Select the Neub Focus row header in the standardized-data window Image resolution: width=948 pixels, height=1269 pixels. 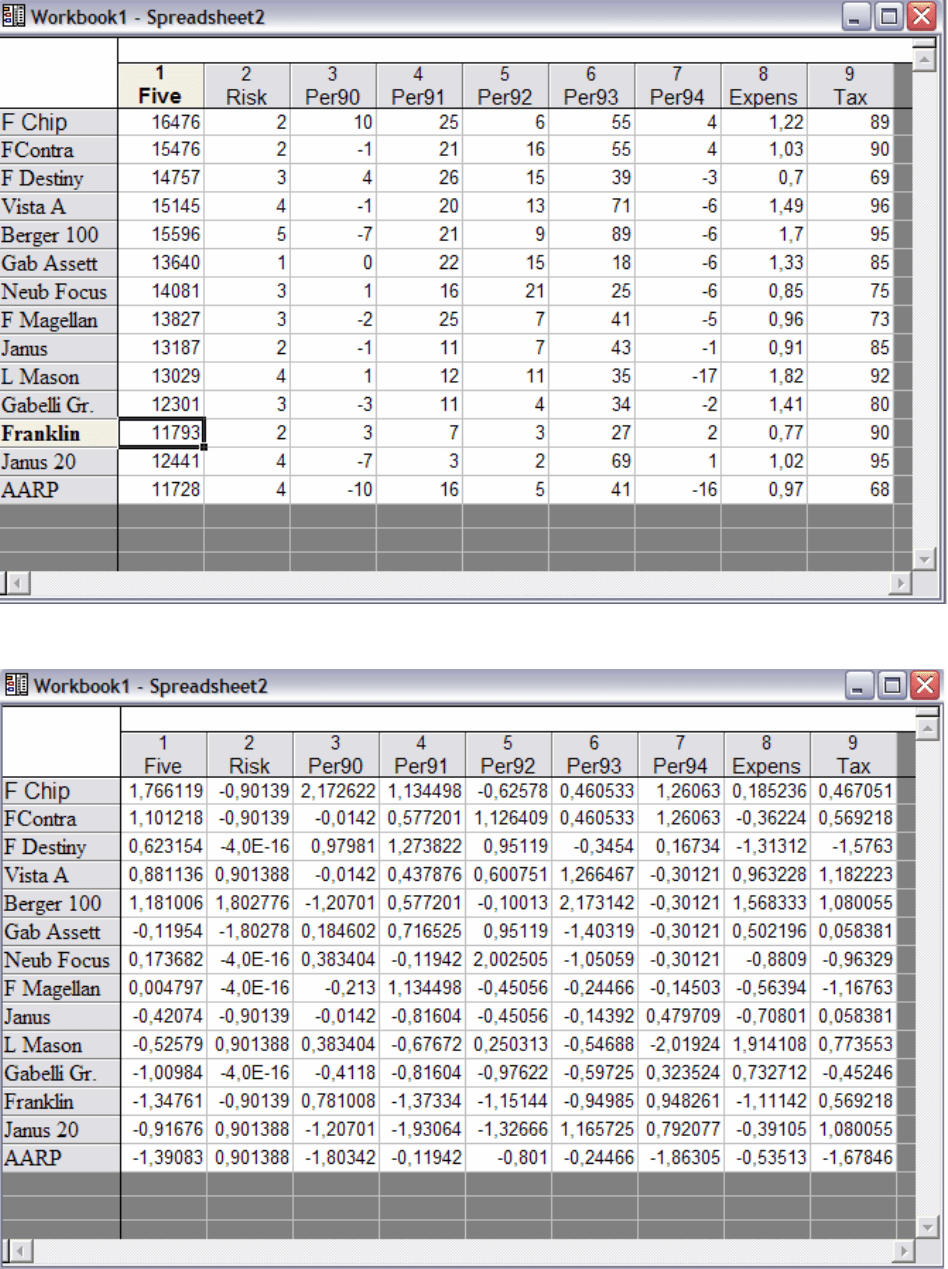click(x=61, y=959)
